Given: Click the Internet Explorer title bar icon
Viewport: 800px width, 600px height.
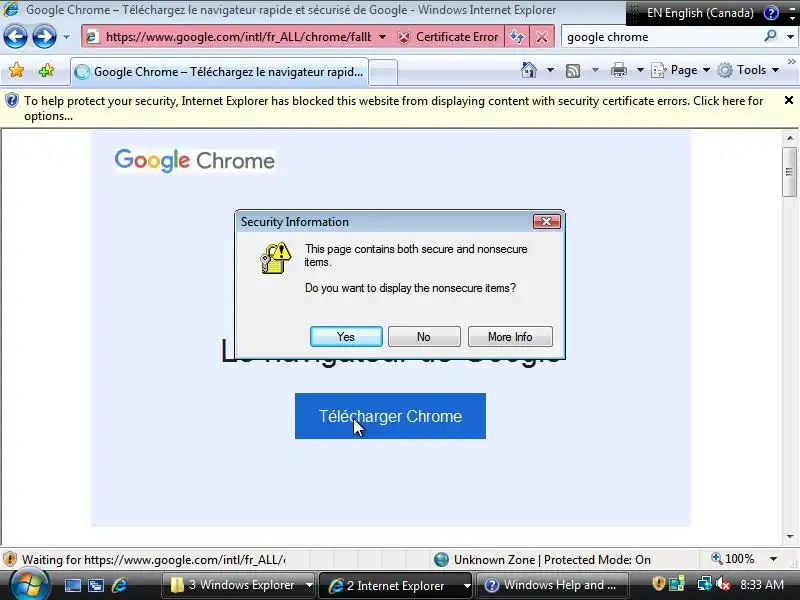Looking at the screenshot, I should (x=11, y=9).
